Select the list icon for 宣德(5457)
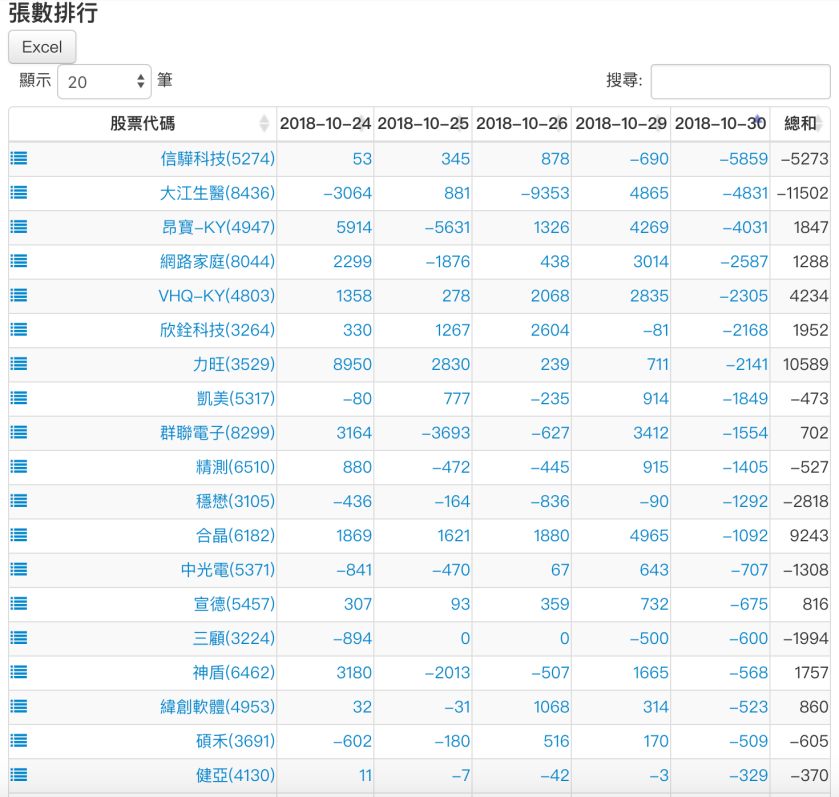The width and height of the screenshot is (839, 797). coord(18,603)
